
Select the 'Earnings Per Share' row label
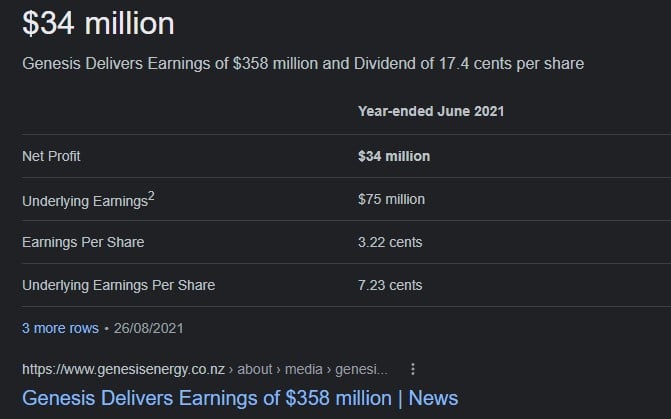(83, 242)
